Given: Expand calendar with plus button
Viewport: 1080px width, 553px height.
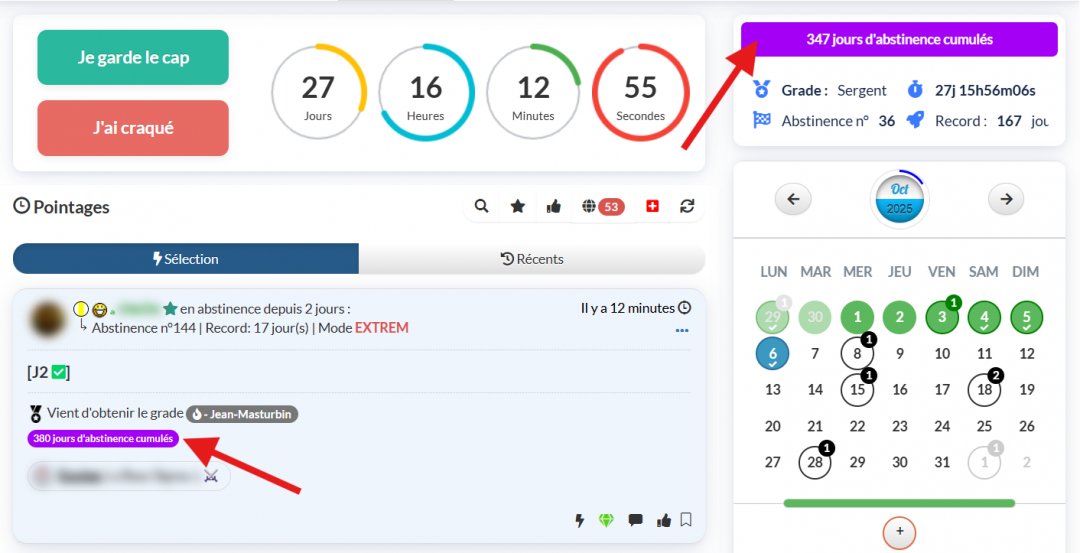Looking at the screenshot, I should [899, 532].
